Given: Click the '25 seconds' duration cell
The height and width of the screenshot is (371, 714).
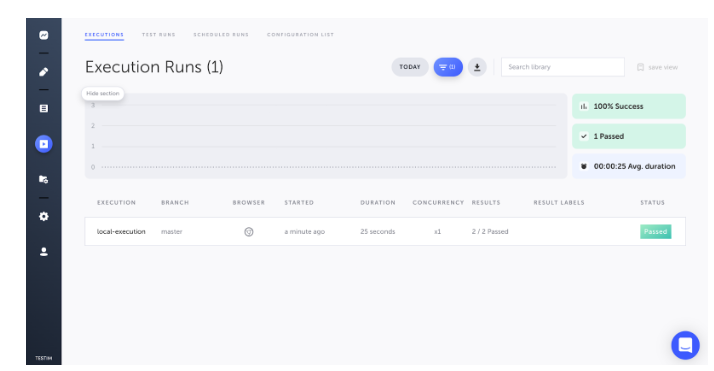Looking at the screenshot, I should (378, 232).
